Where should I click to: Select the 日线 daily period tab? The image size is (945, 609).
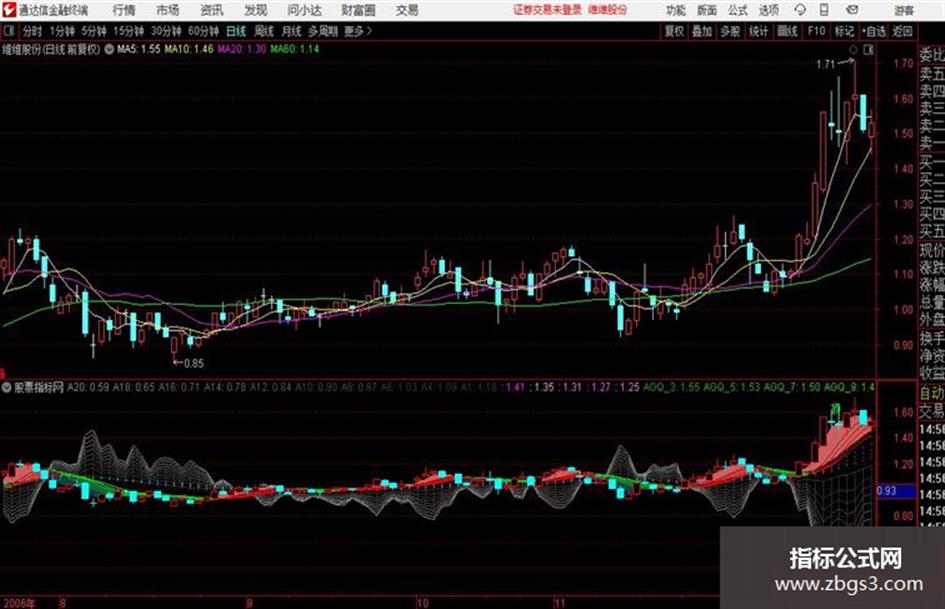(236, 31)
